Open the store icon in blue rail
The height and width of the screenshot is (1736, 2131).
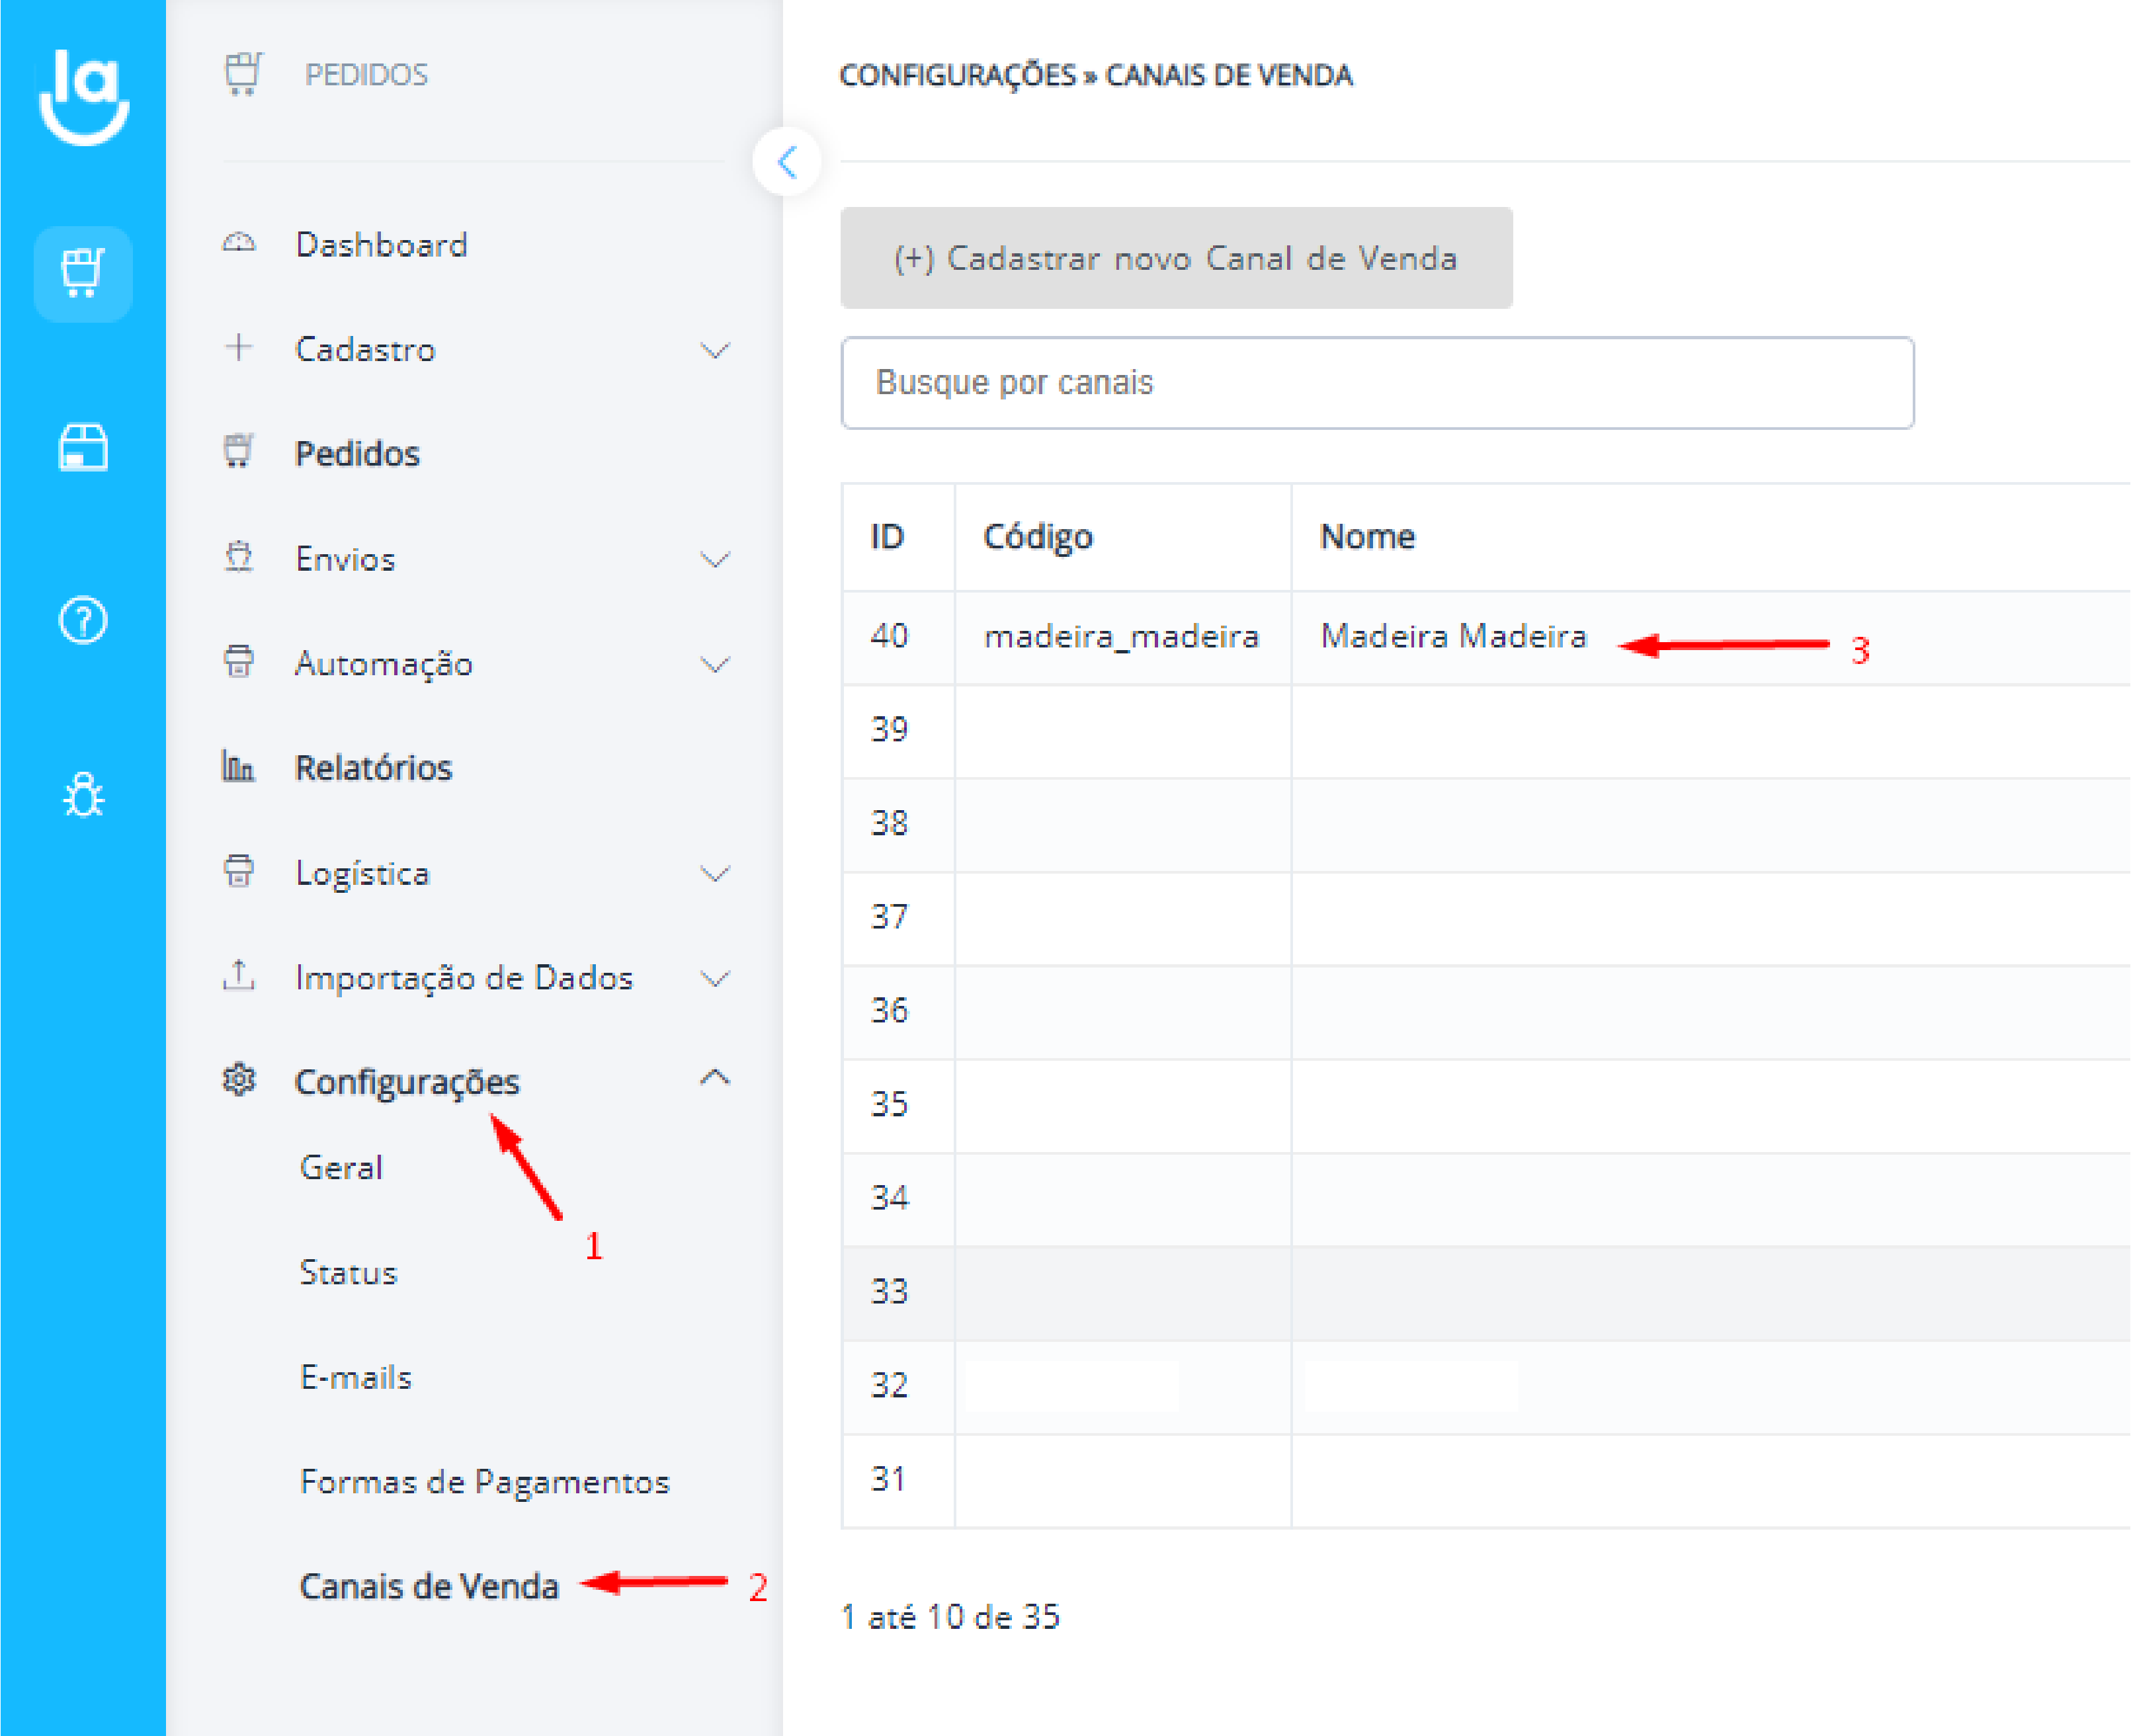(x=83, y=446)
